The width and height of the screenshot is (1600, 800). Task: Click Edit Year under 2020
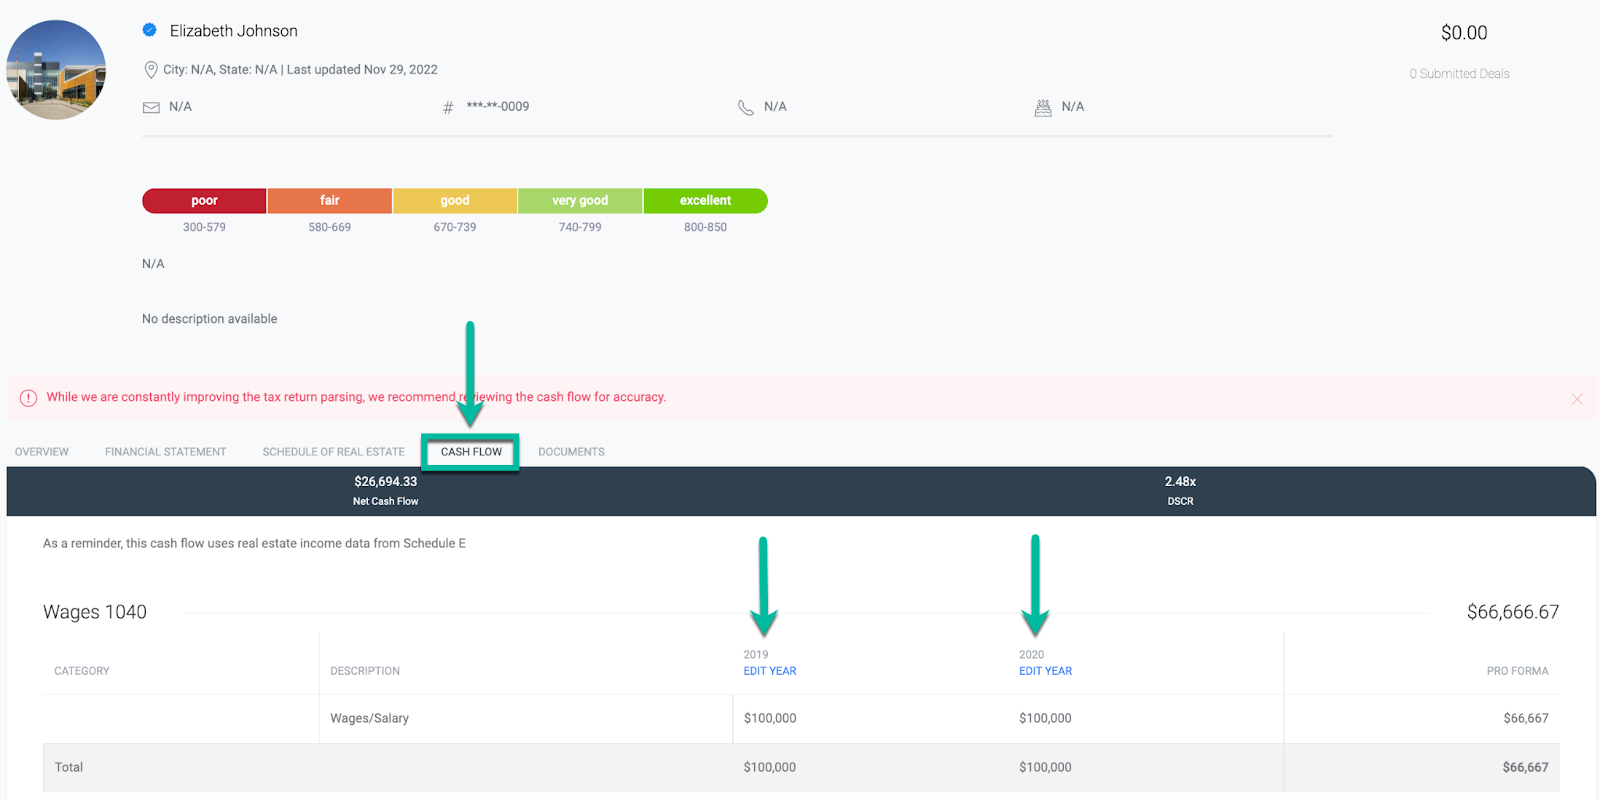click(1045, 671)
